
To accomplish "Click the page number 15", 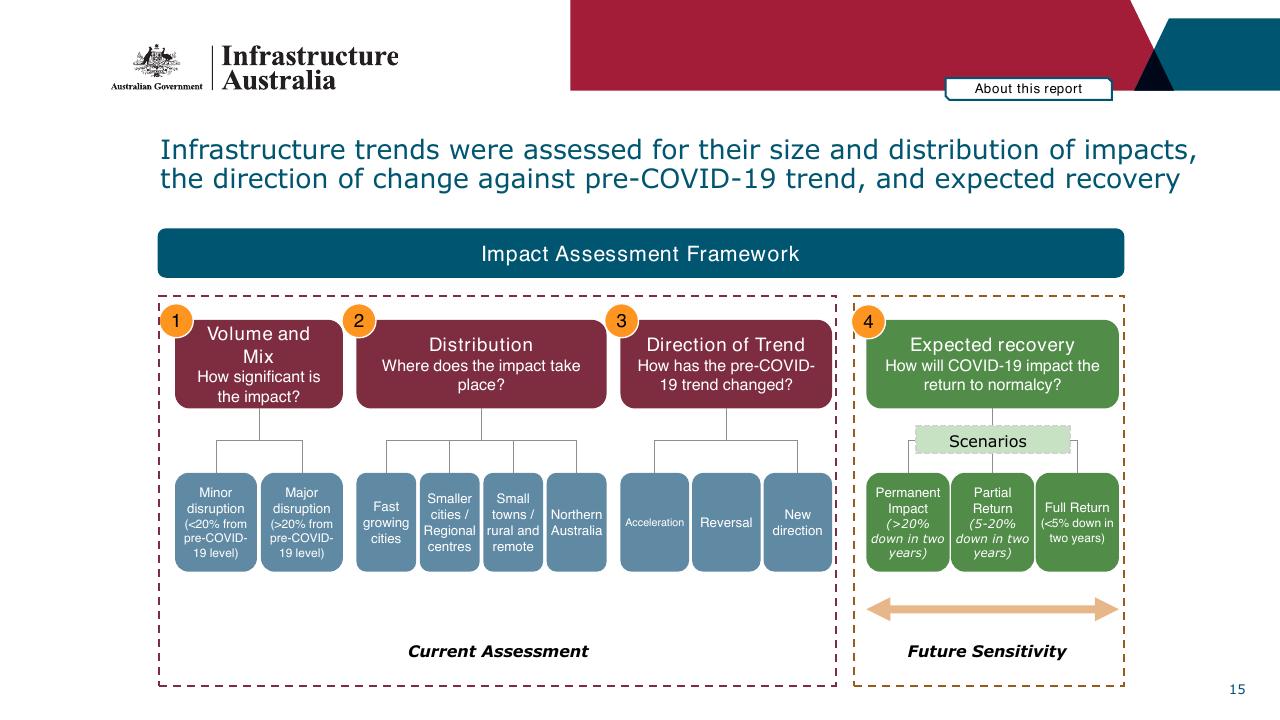I will click(x=1238, y=689).
